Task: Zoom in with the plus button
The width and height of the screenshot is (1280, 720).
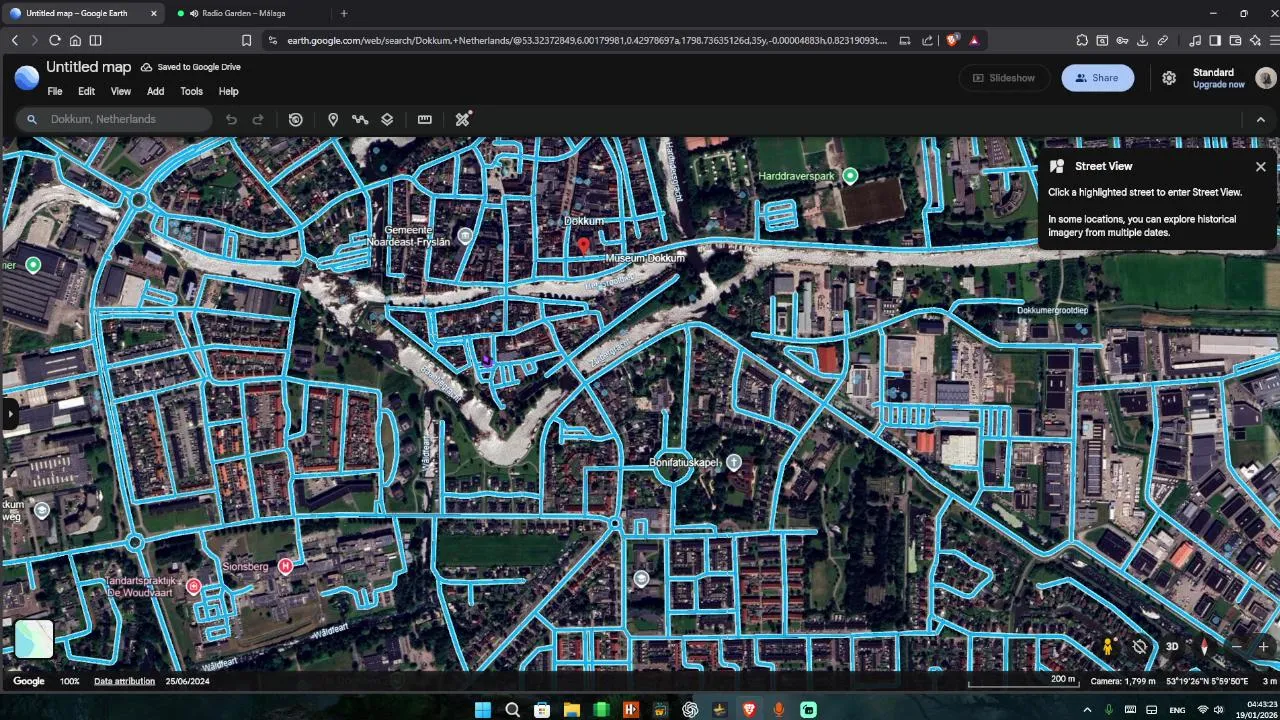Action: tap(1263, 646)
